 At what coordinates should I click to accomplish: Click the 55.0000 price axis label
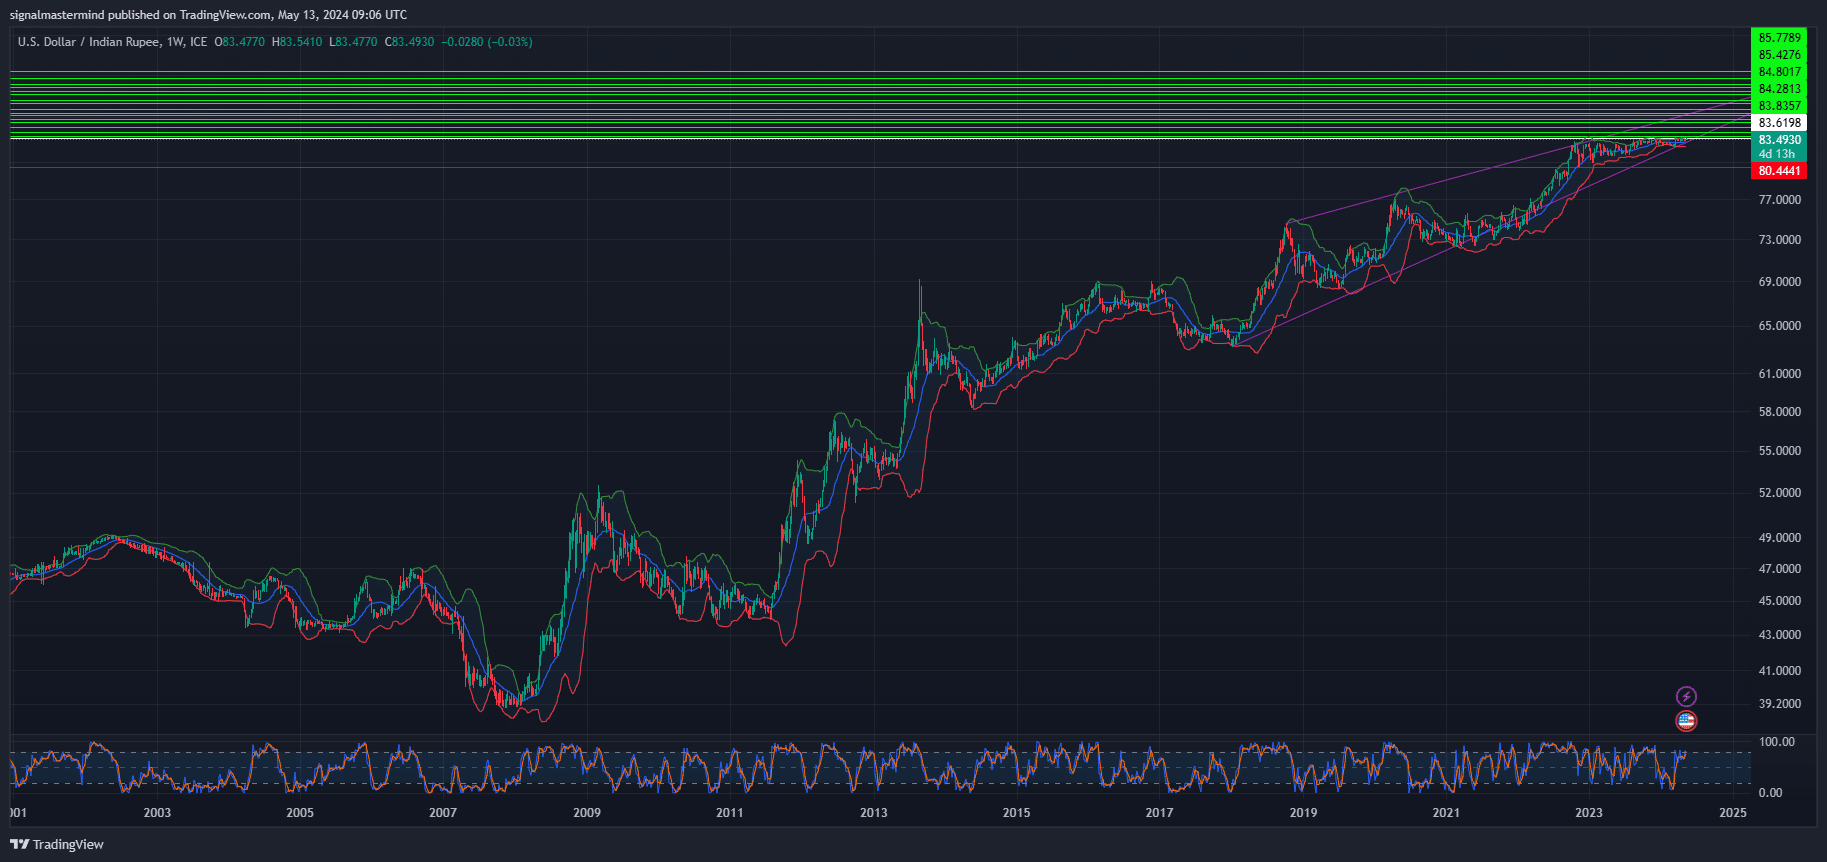point(1780,451)
